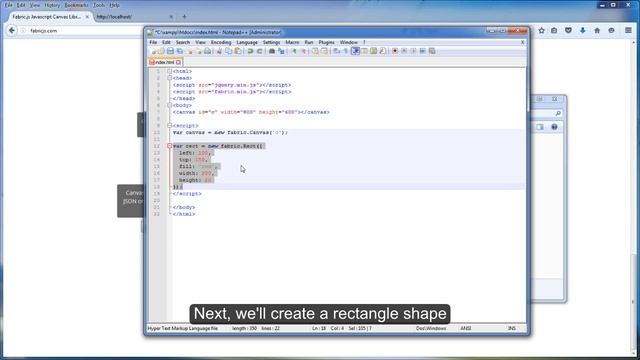Viewport: 640px width, 360px height.
Task: Toggle Show All Characters icon in Notepad++
Action: click(x=345, y=51)
